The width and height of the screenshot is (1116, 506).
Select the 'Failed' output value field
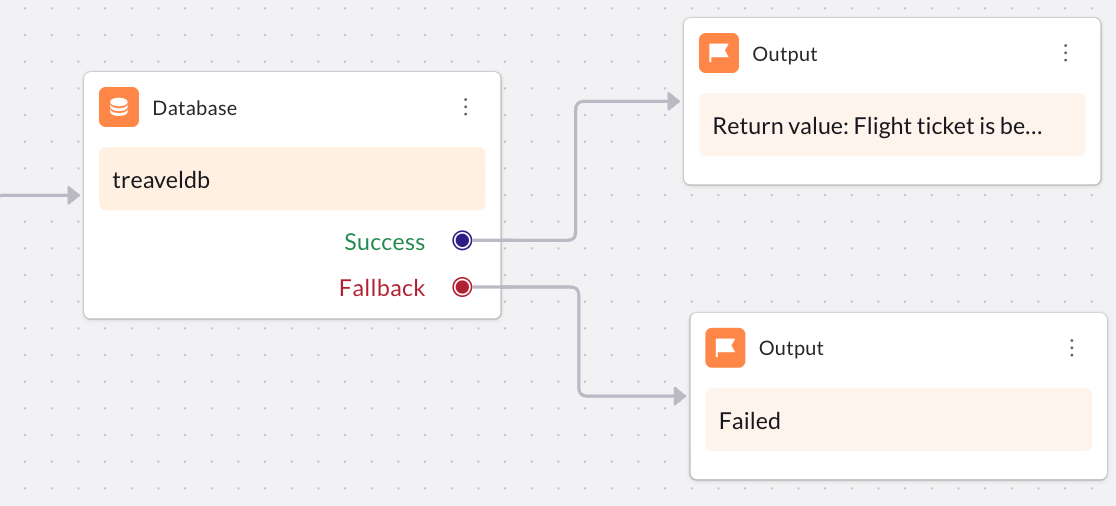(898, 420)
